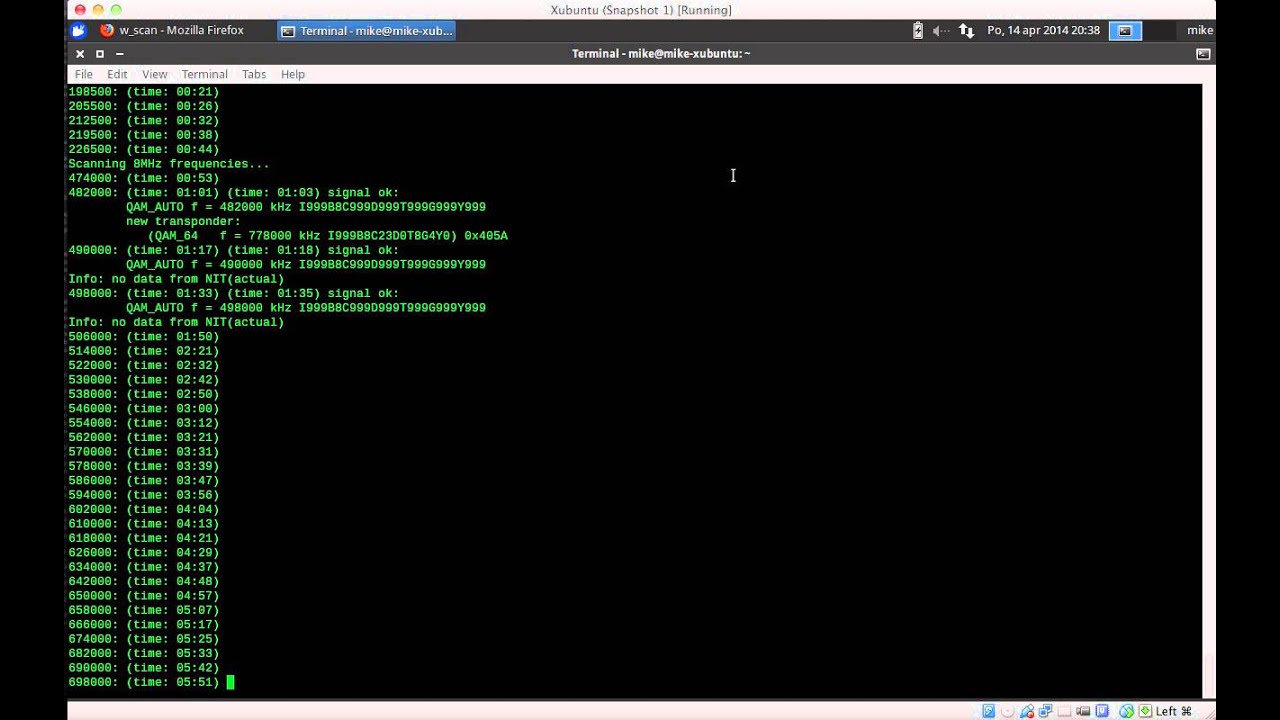Click the 'new transponder:' line
The height and width of the screenshot is (720, 1280).
point(183,222)
